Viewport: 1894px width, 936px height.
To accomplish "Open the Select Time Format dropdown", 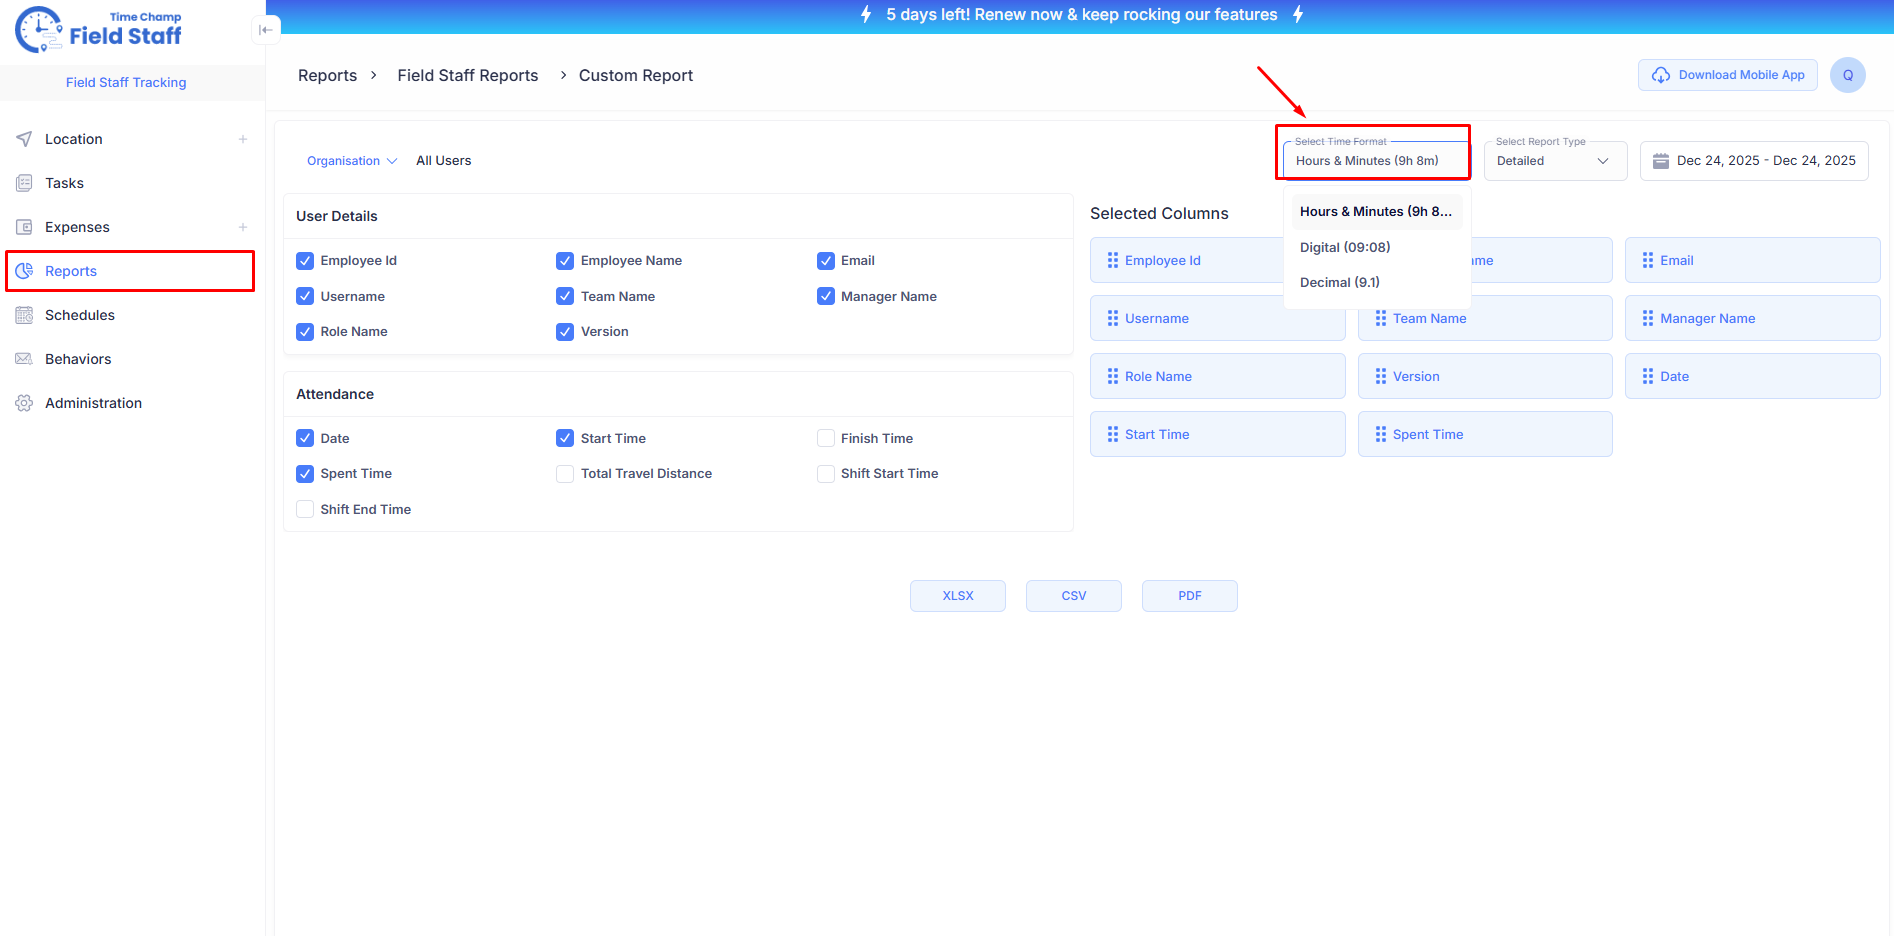I will [1376, 160].
